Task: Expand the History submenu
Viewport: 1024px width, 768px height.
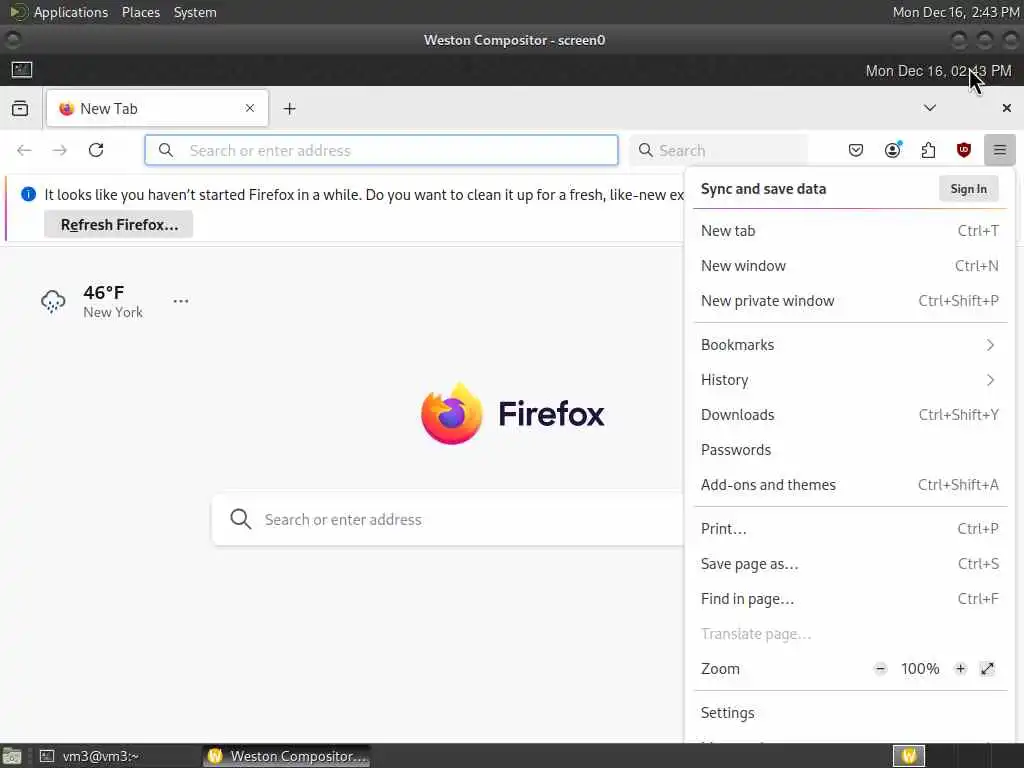Action: coord(850,380)
